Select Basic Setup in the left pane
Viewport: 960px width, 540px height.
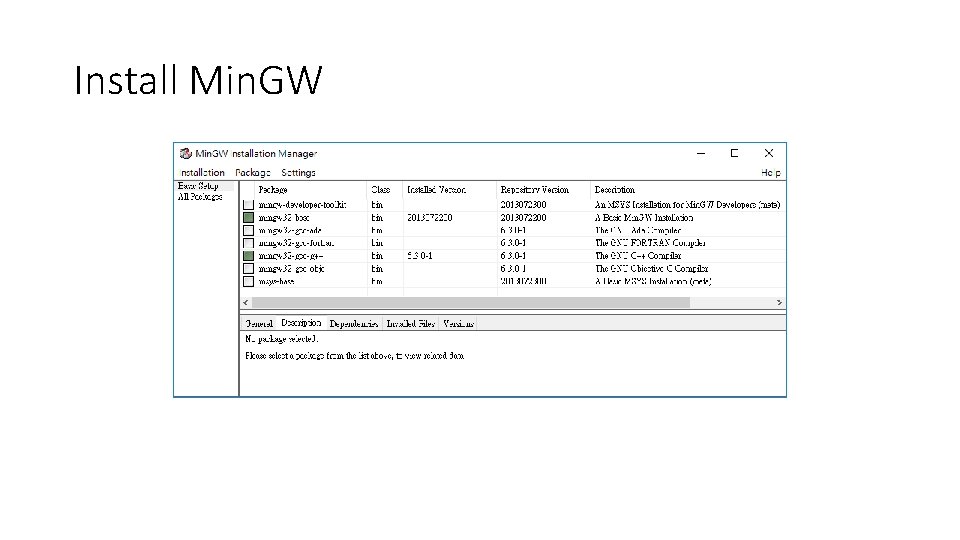point(198,186)
